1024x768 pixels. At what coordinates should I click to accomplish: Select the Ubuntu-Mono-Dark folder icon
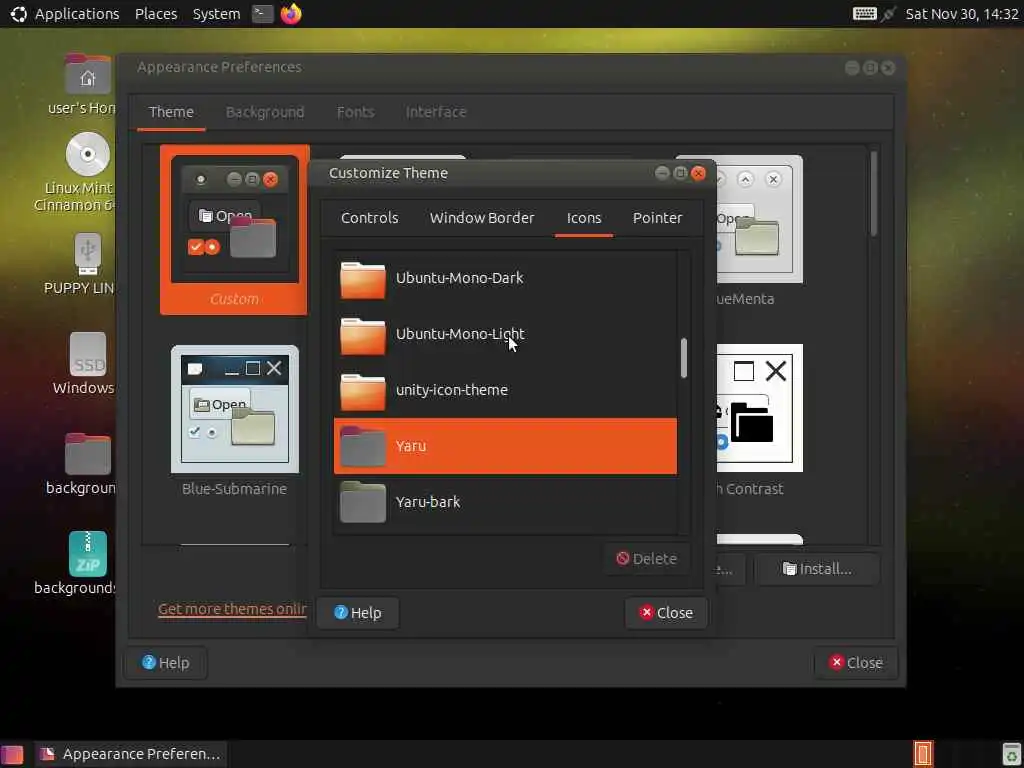pyautogui.click(x=362, y=280)
